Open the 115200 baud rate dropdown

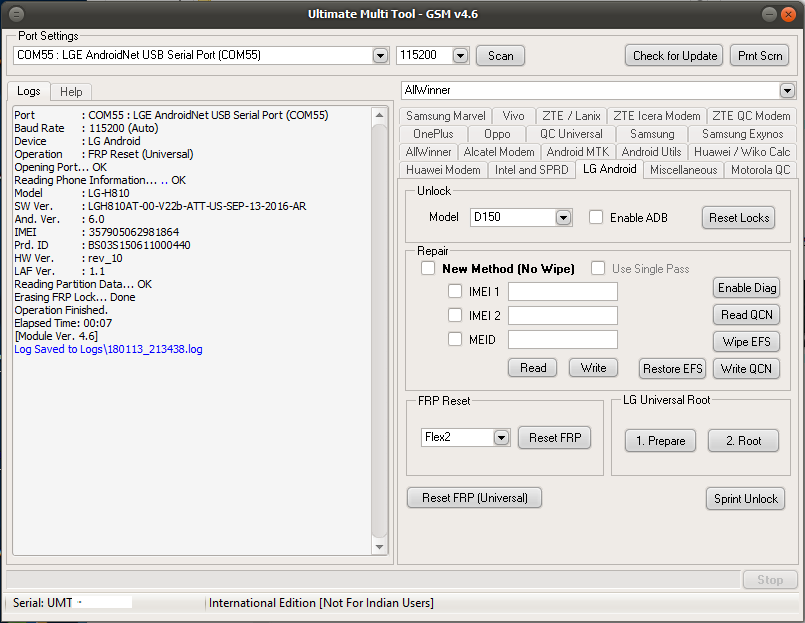[x=461, y=55]
